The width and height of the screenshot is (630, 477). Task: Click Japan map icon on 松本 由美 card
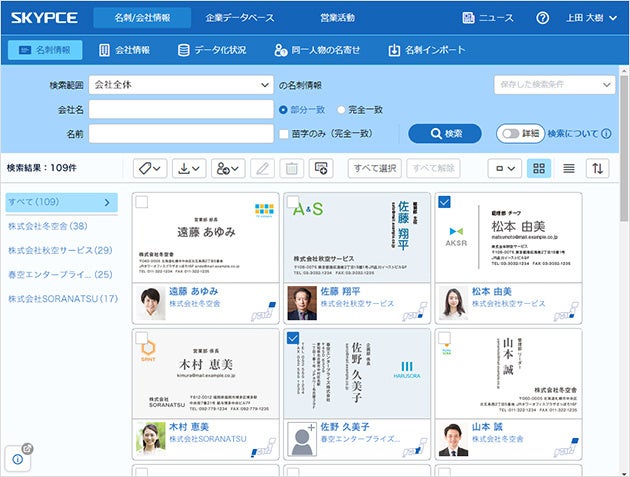click(x=566, y=312)
